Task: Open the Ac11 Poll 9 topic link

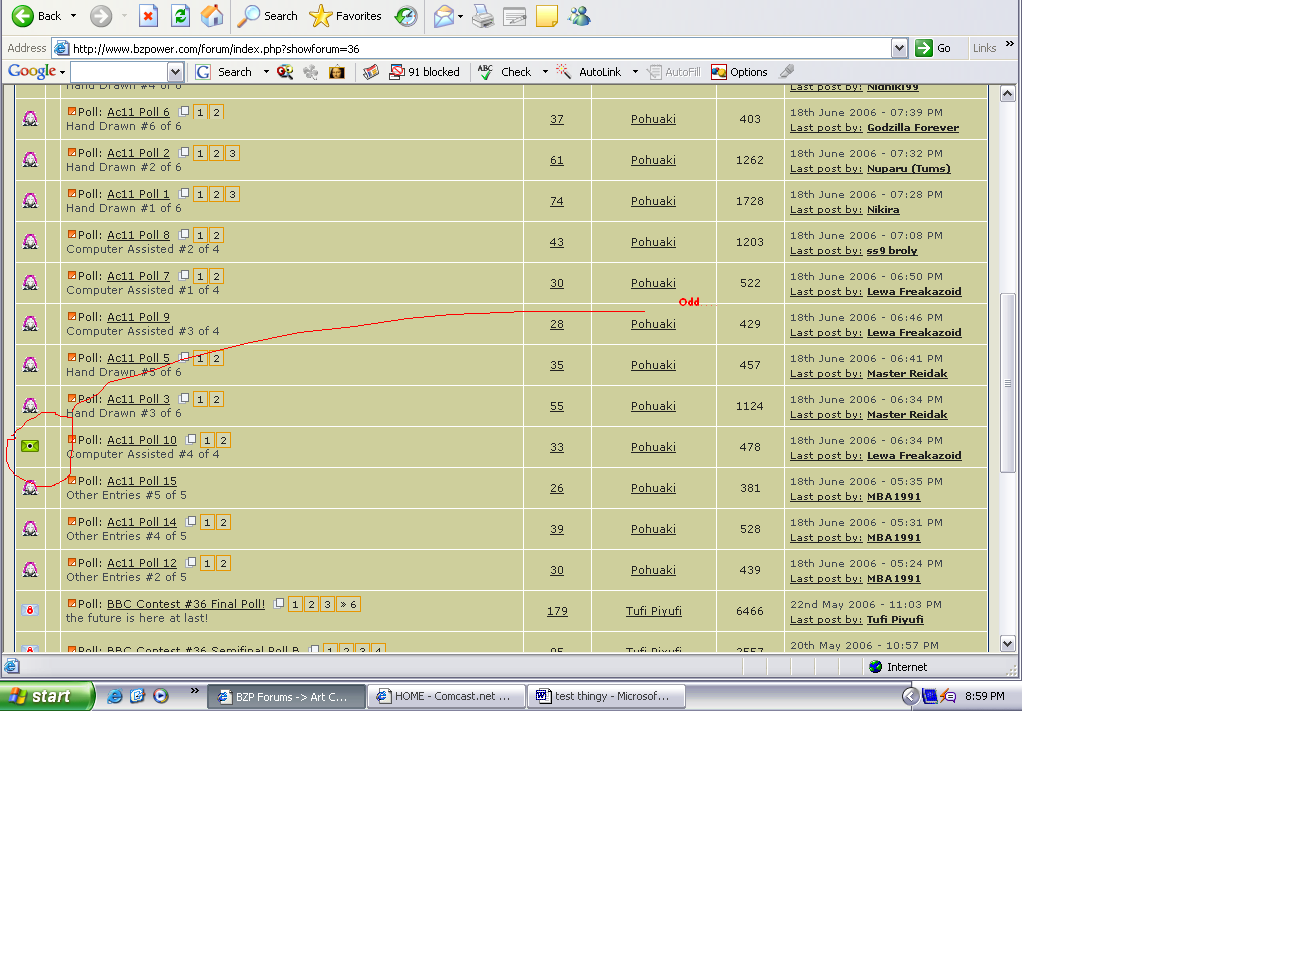Action: [138, 317]
